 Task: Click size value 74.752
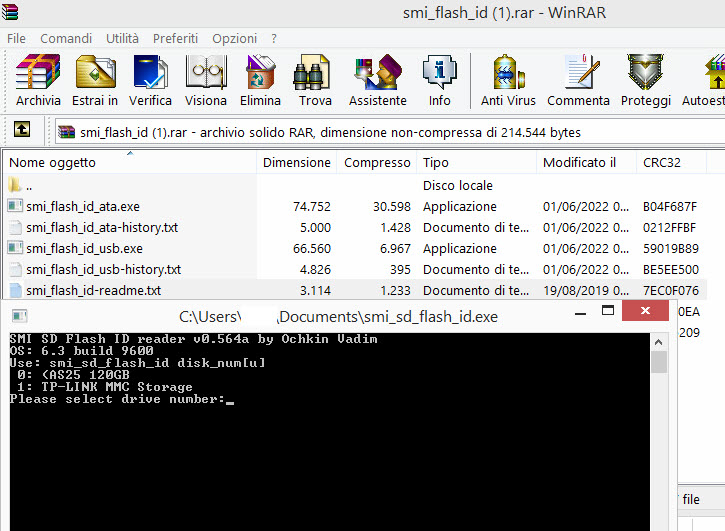click(312, 206)
